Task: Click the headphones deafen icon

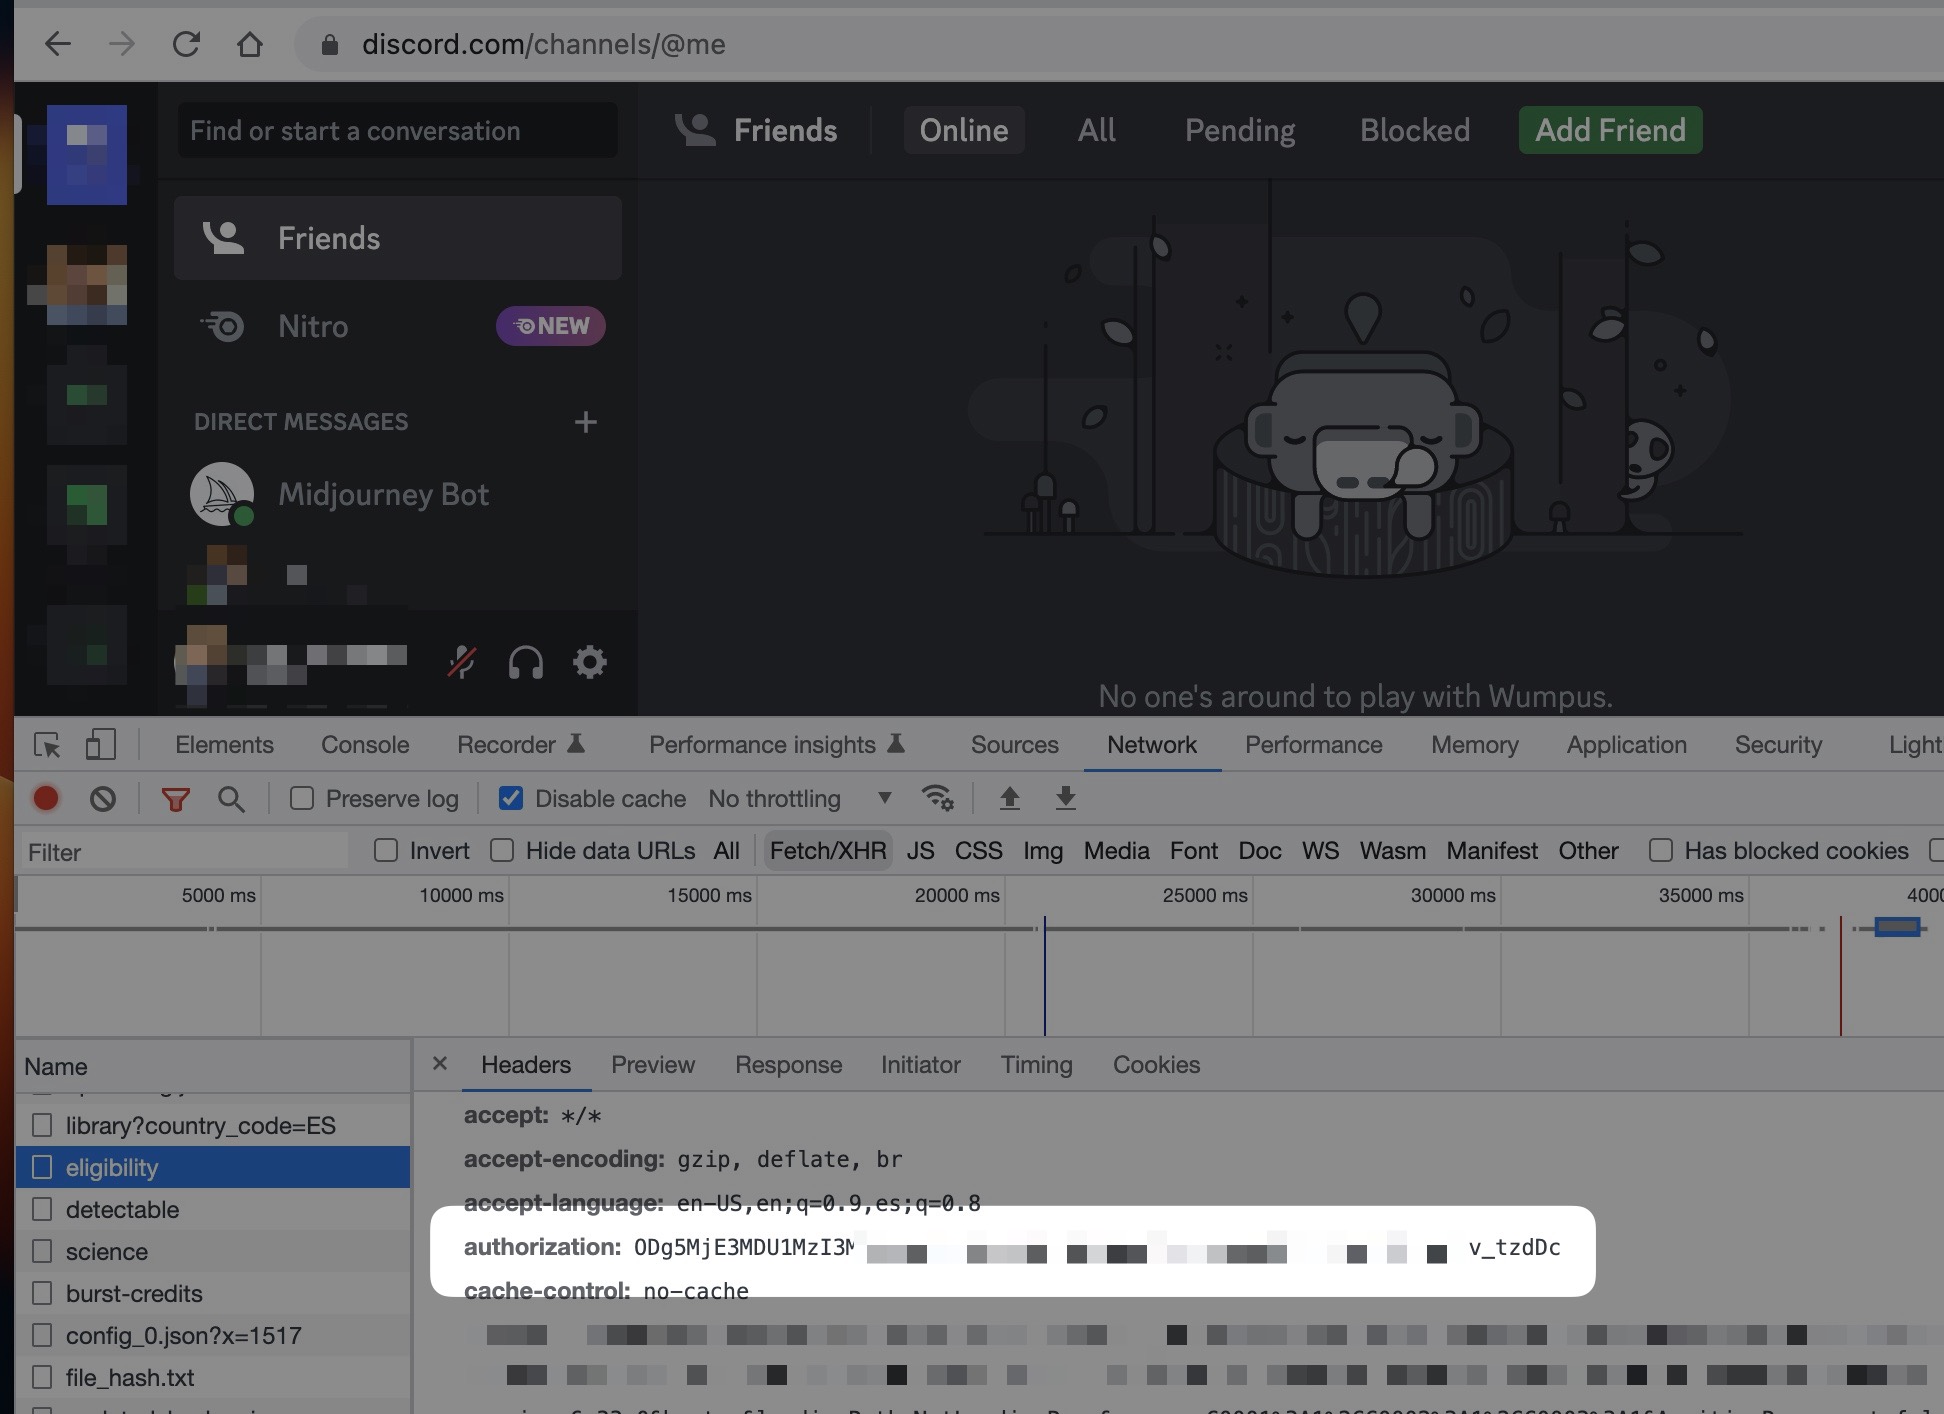Action: (x=525, y=662)
